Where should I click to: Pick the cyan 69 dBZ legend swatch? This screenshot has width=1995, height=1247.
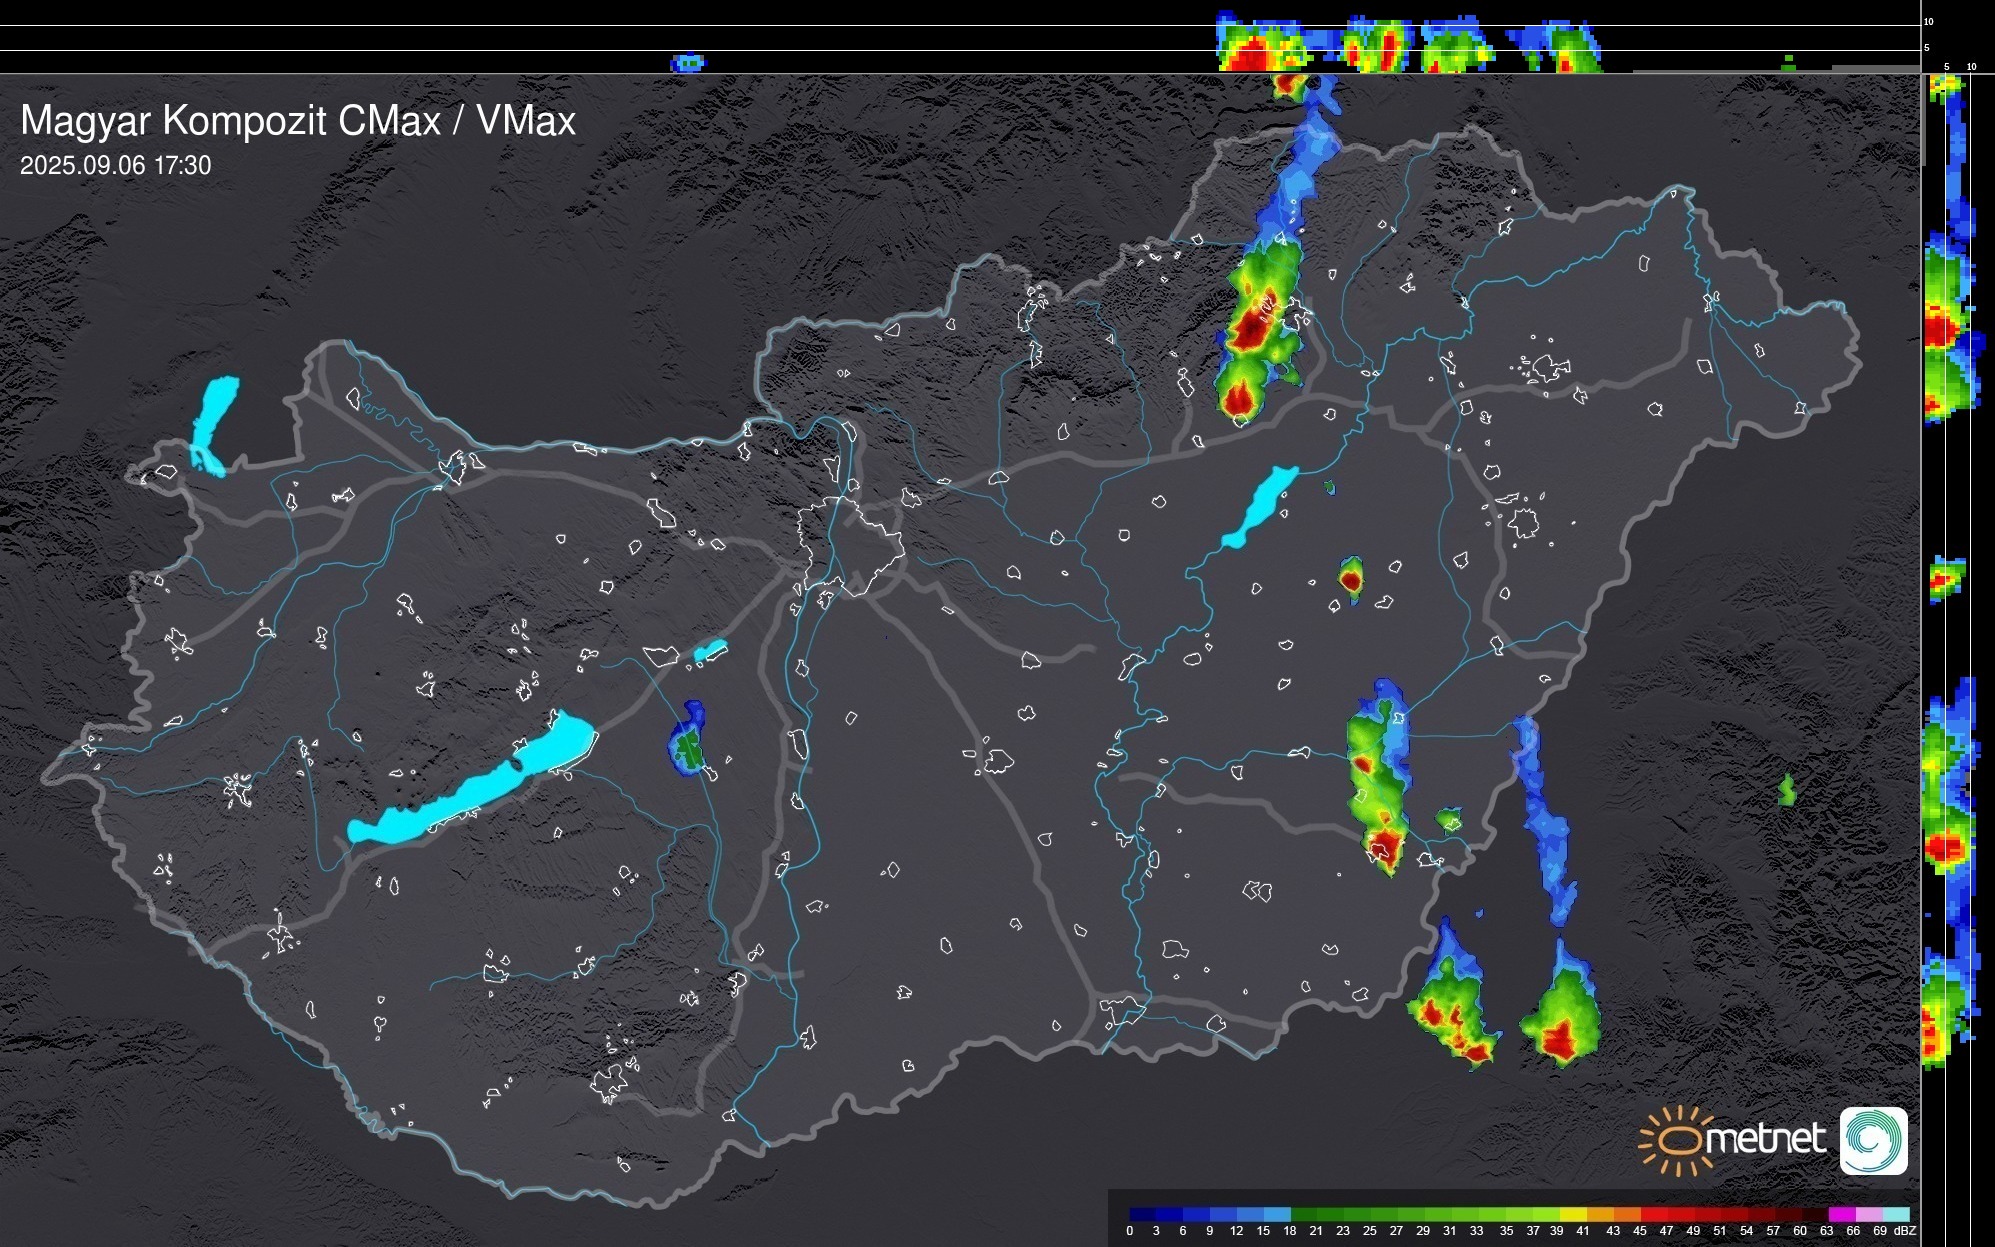1895,1214
